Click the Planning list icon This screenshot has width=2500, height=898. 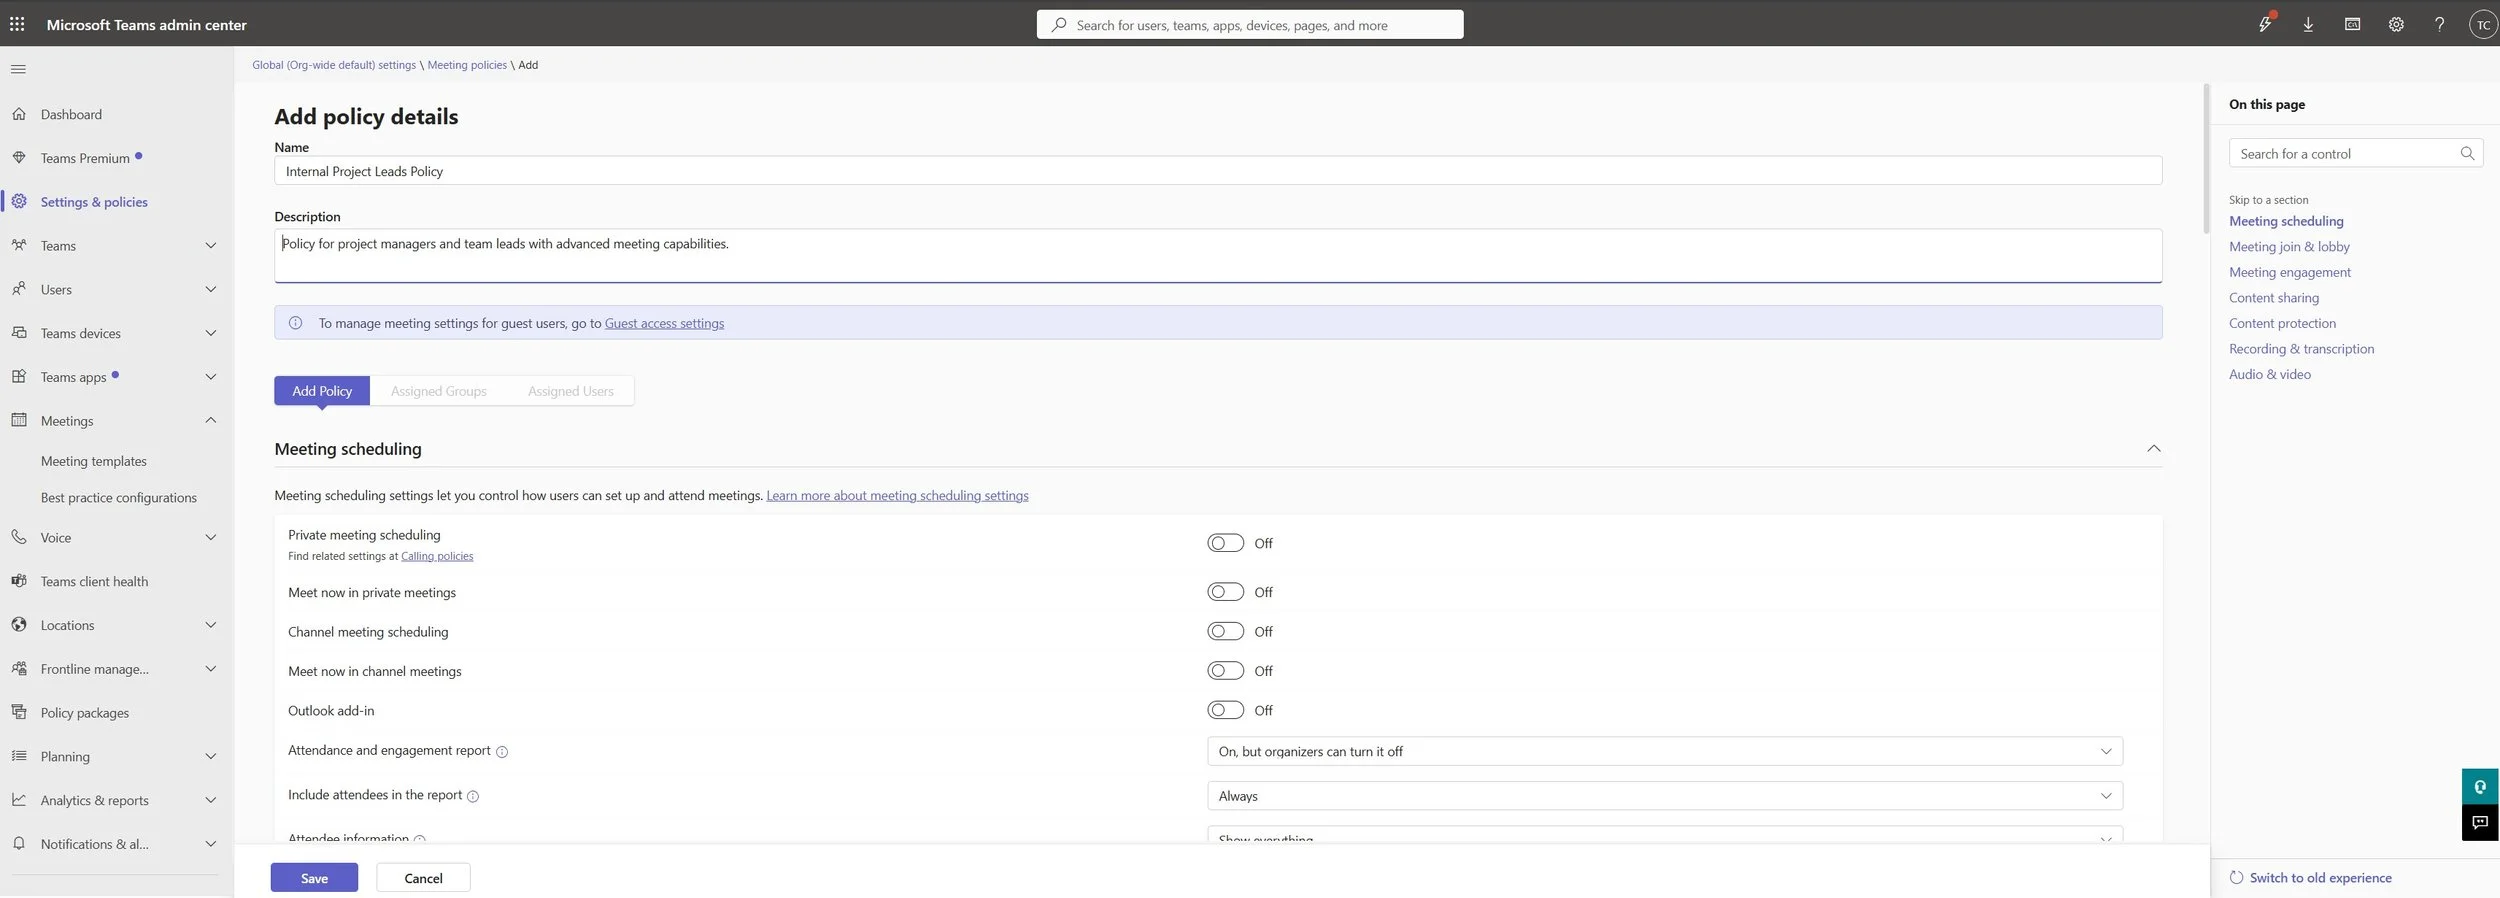[x=19, y=756]
